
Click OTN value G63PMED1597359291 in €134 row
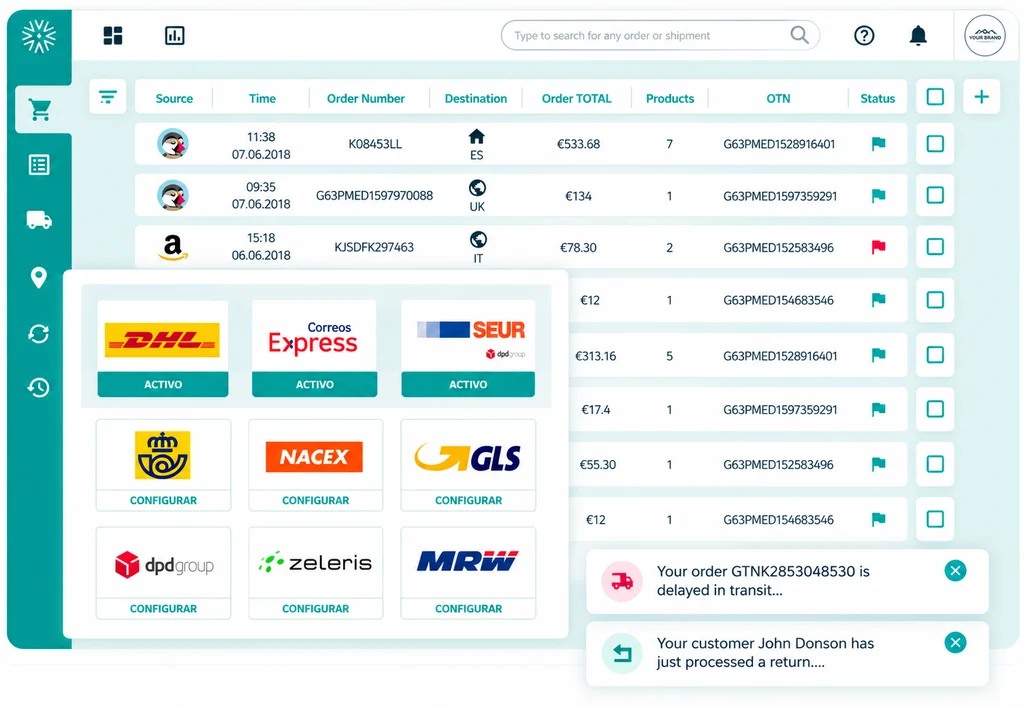coord(780,196)
